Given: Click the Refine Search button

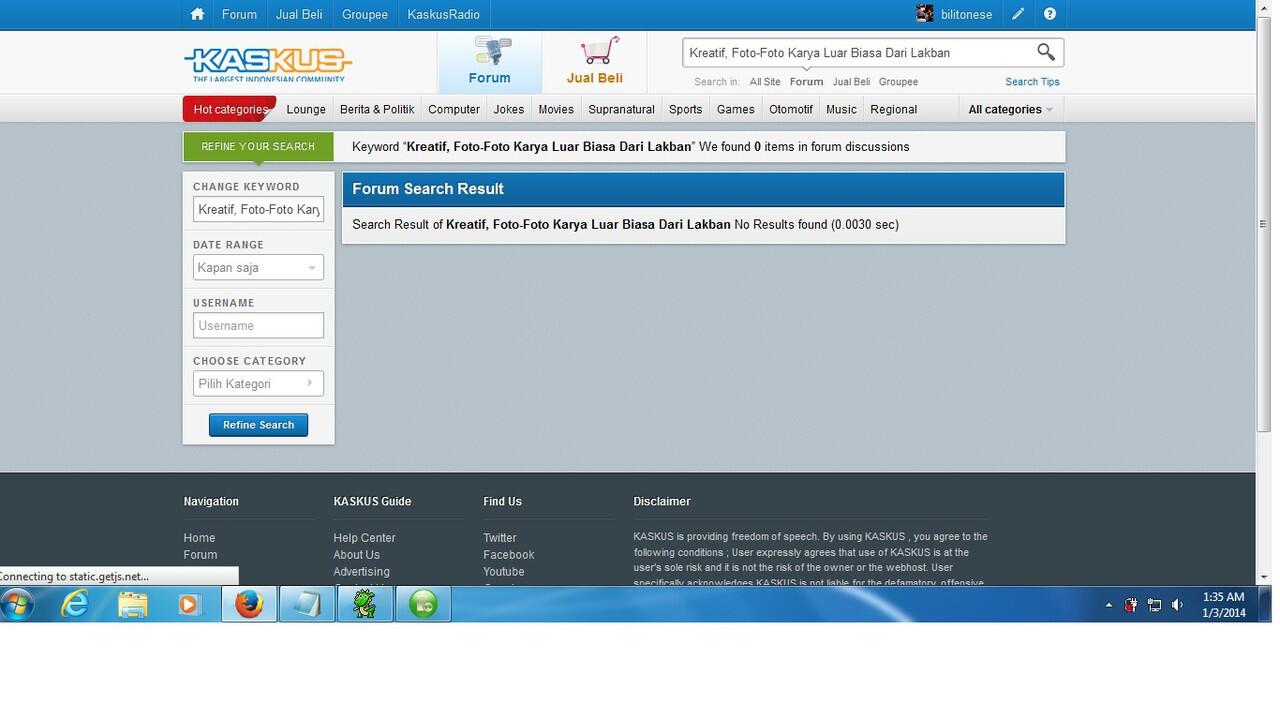Looking at the screenshot, I should point(258,425).
